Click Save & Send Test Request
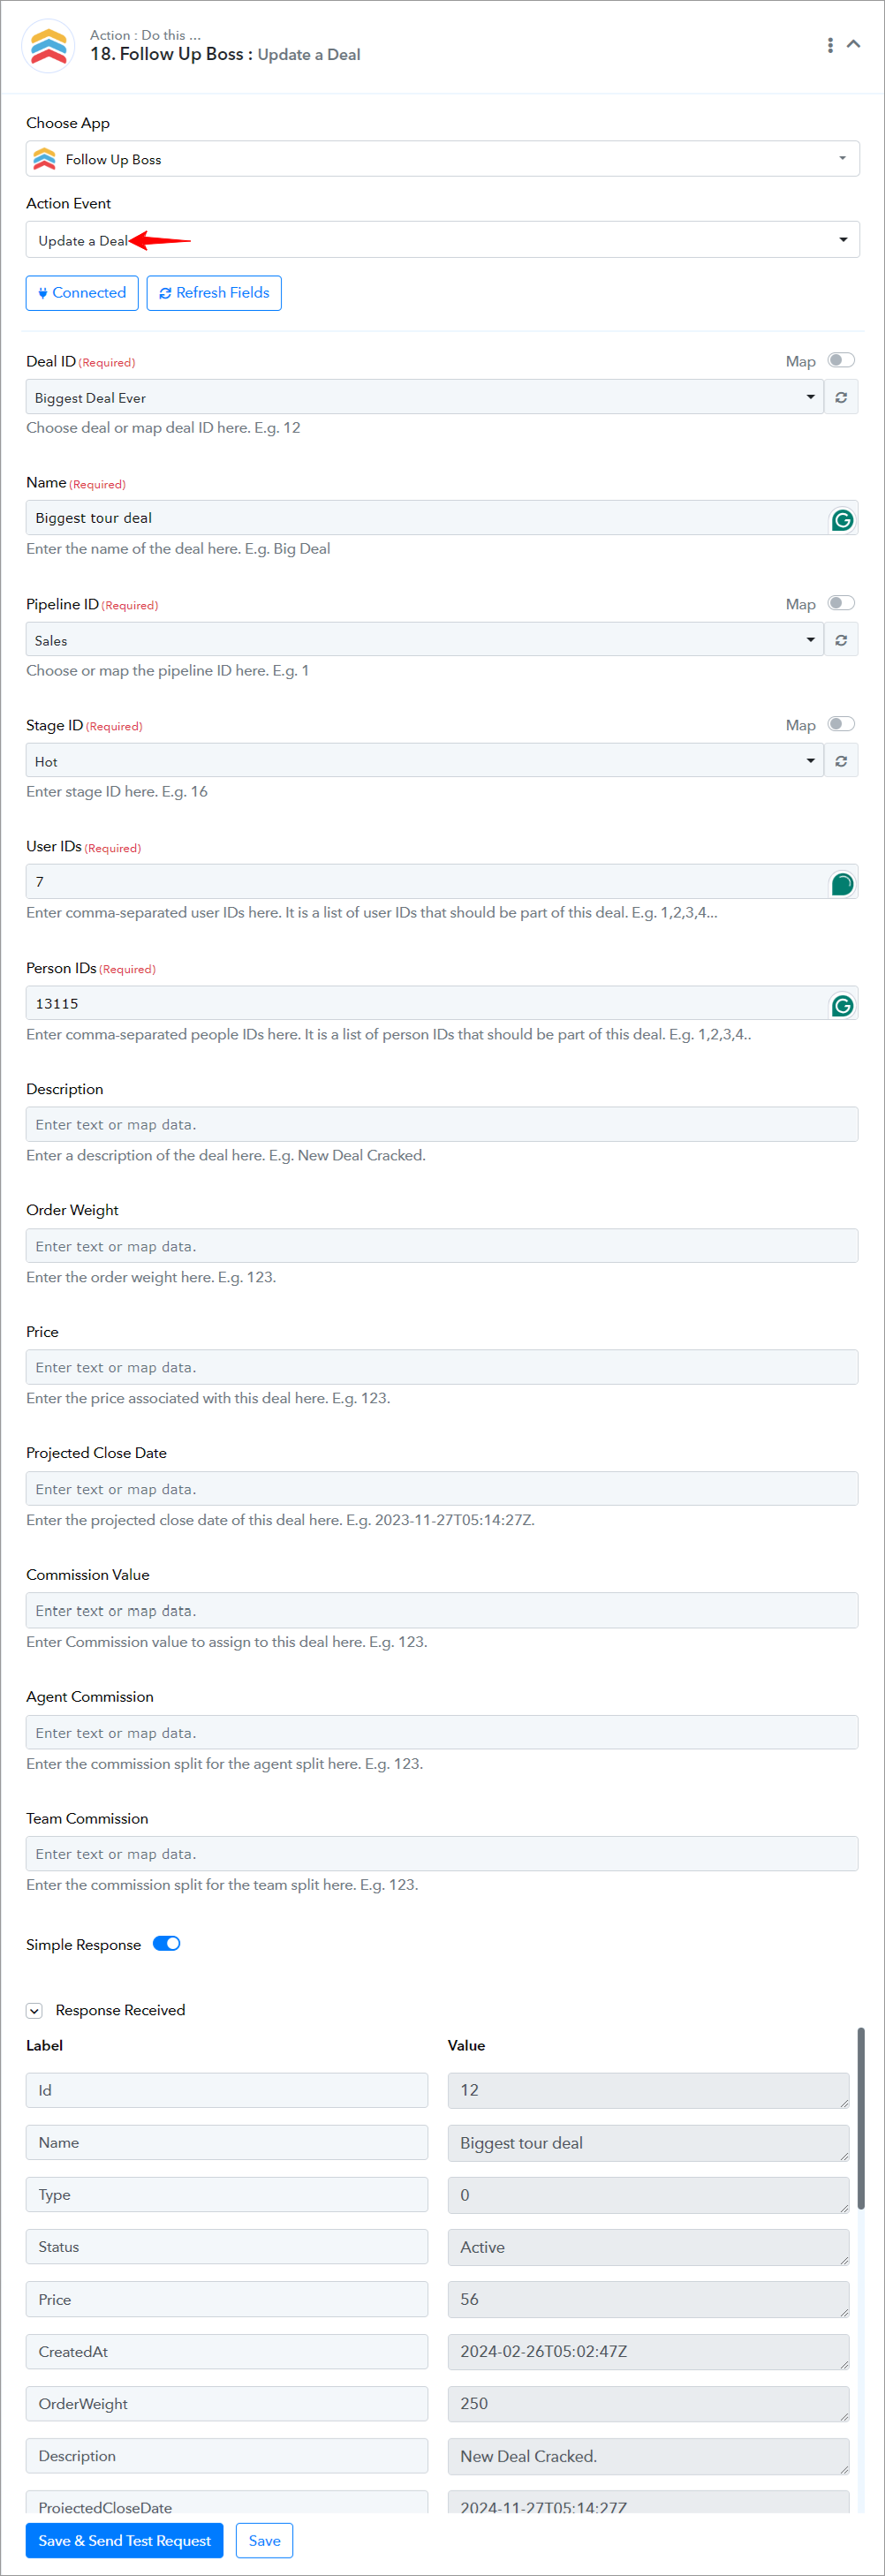885x2576 pixels. point(125,2540)
